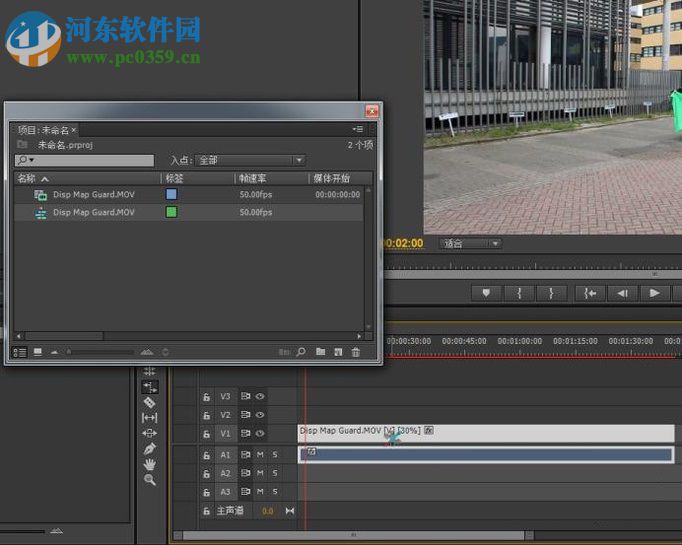Toggle sync lock for track A1
This screenshot has width=682, height=545.
(x=245, y=455)
